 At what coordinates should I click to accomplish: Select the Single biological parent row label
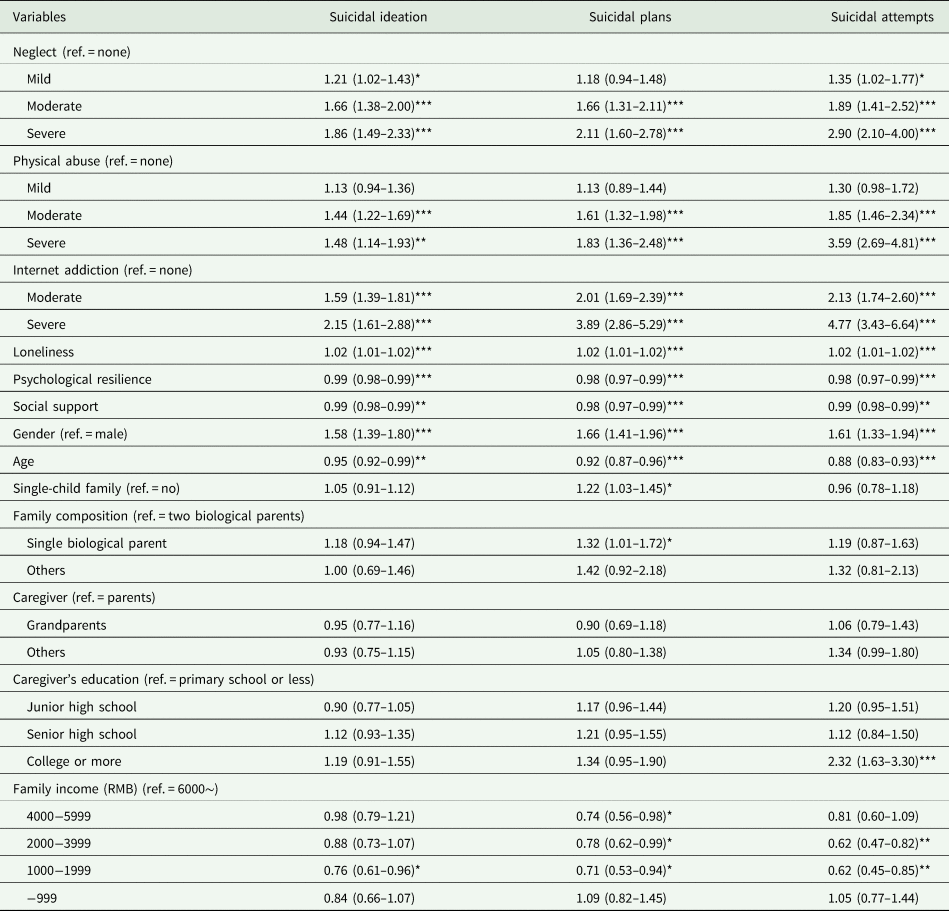[97, 543]
